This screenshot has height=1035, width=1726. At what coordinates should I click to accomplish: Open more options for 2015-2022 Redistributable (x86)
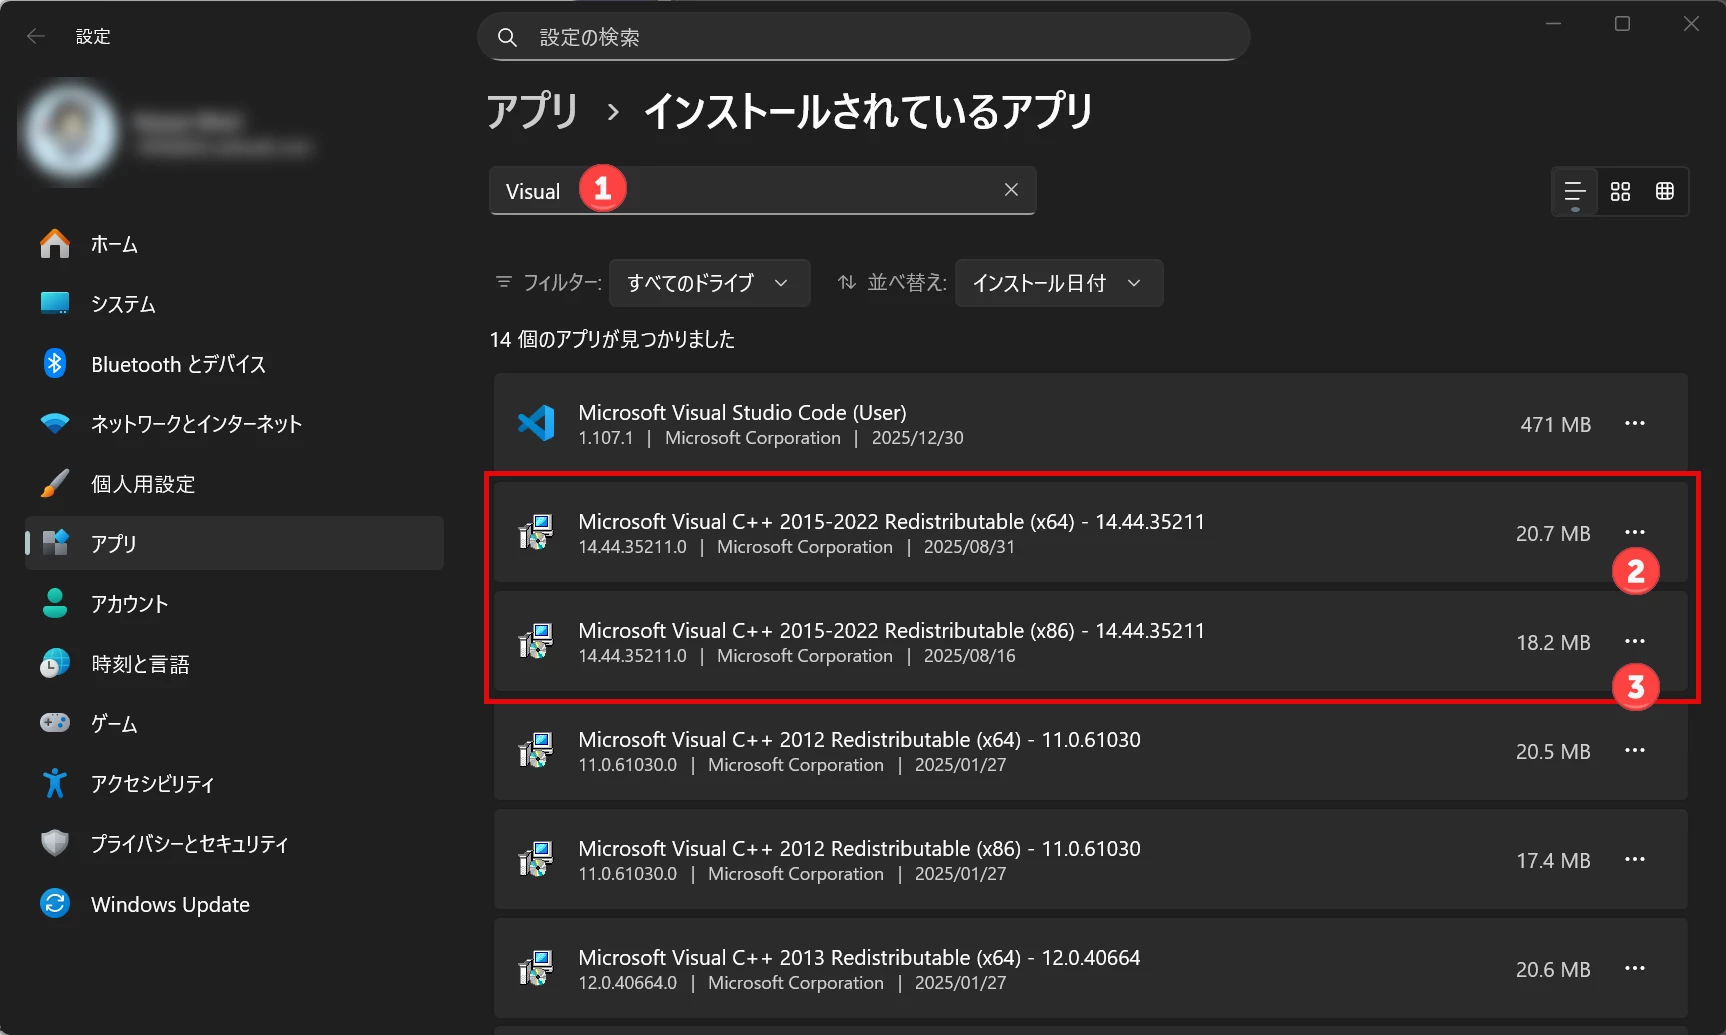click(1635, 641)
